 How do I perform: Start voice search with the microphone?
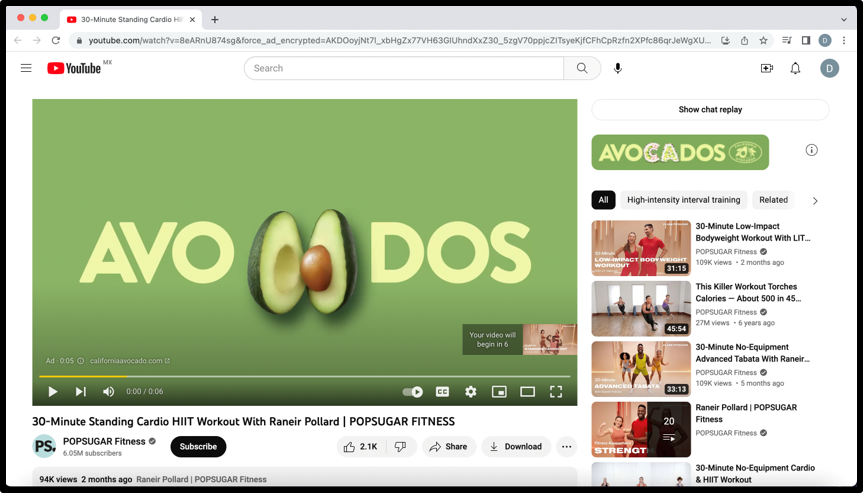pos(618,68)
